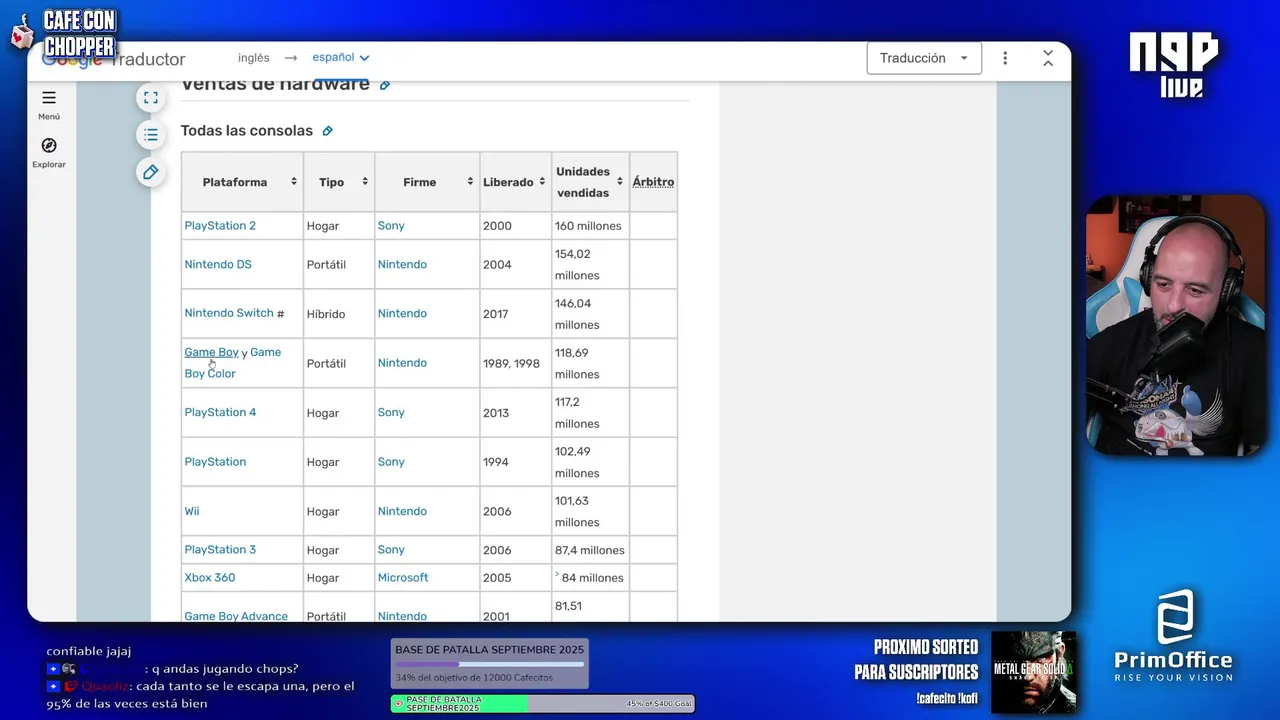Viewport: 1280px width, 720px height.
Task: Open the Game Boy link
Action: pyautogui.click(x=211, y=352)
